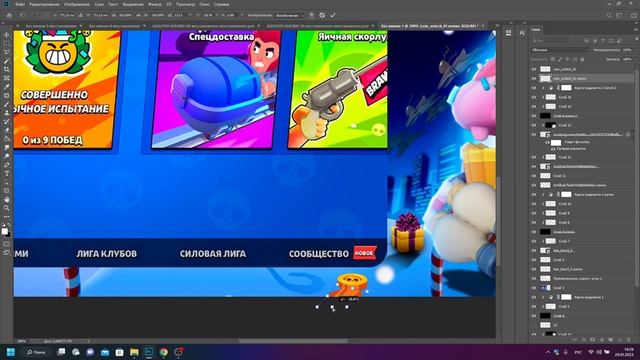Click the share button in top-right
This screenshot has height=360, width=640.
(633, 15)
